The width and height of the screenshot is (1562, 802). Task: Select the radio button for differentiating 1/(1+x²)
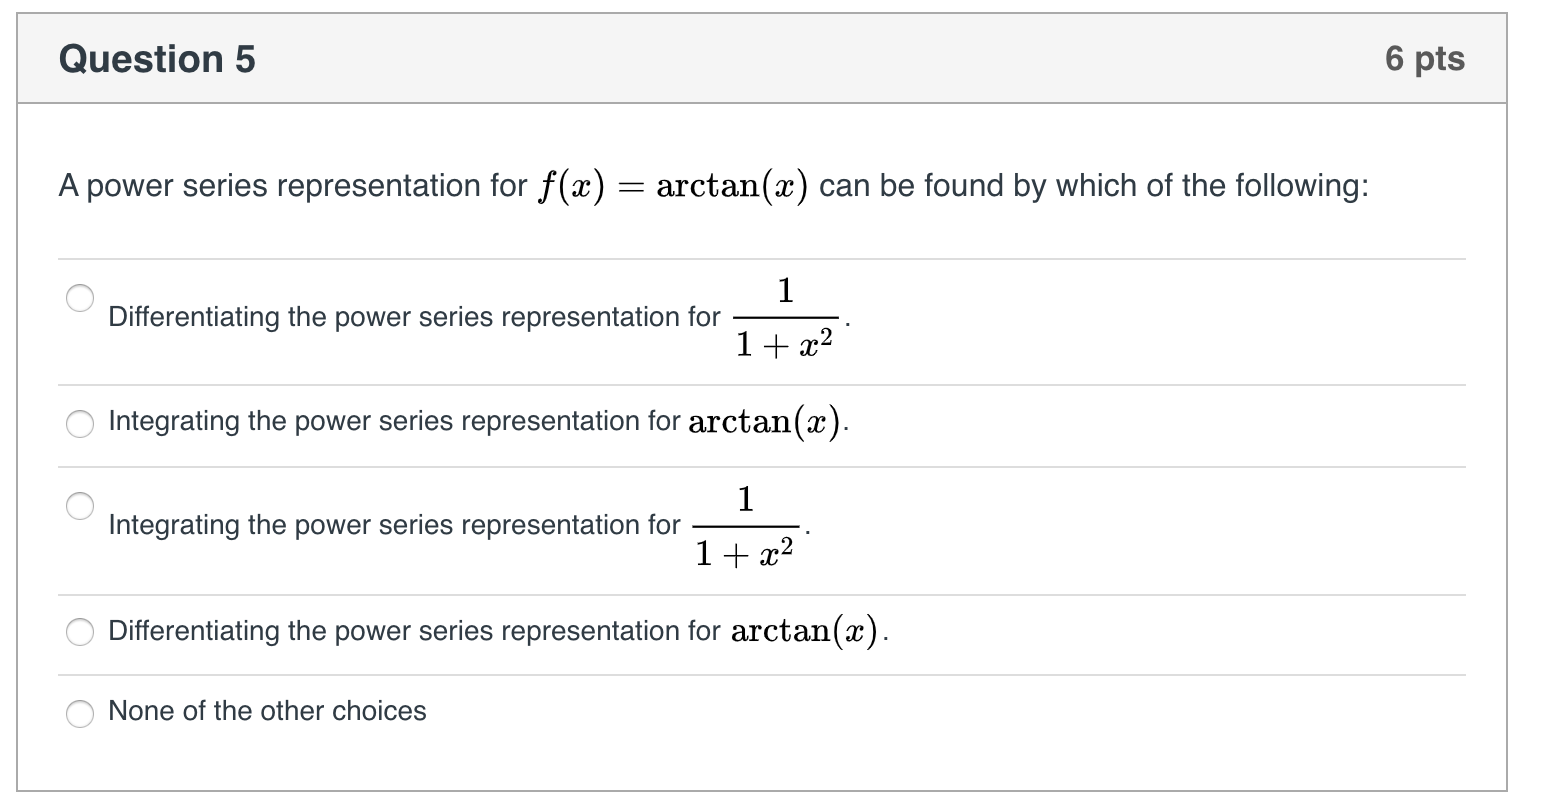(x=79, y=295)
